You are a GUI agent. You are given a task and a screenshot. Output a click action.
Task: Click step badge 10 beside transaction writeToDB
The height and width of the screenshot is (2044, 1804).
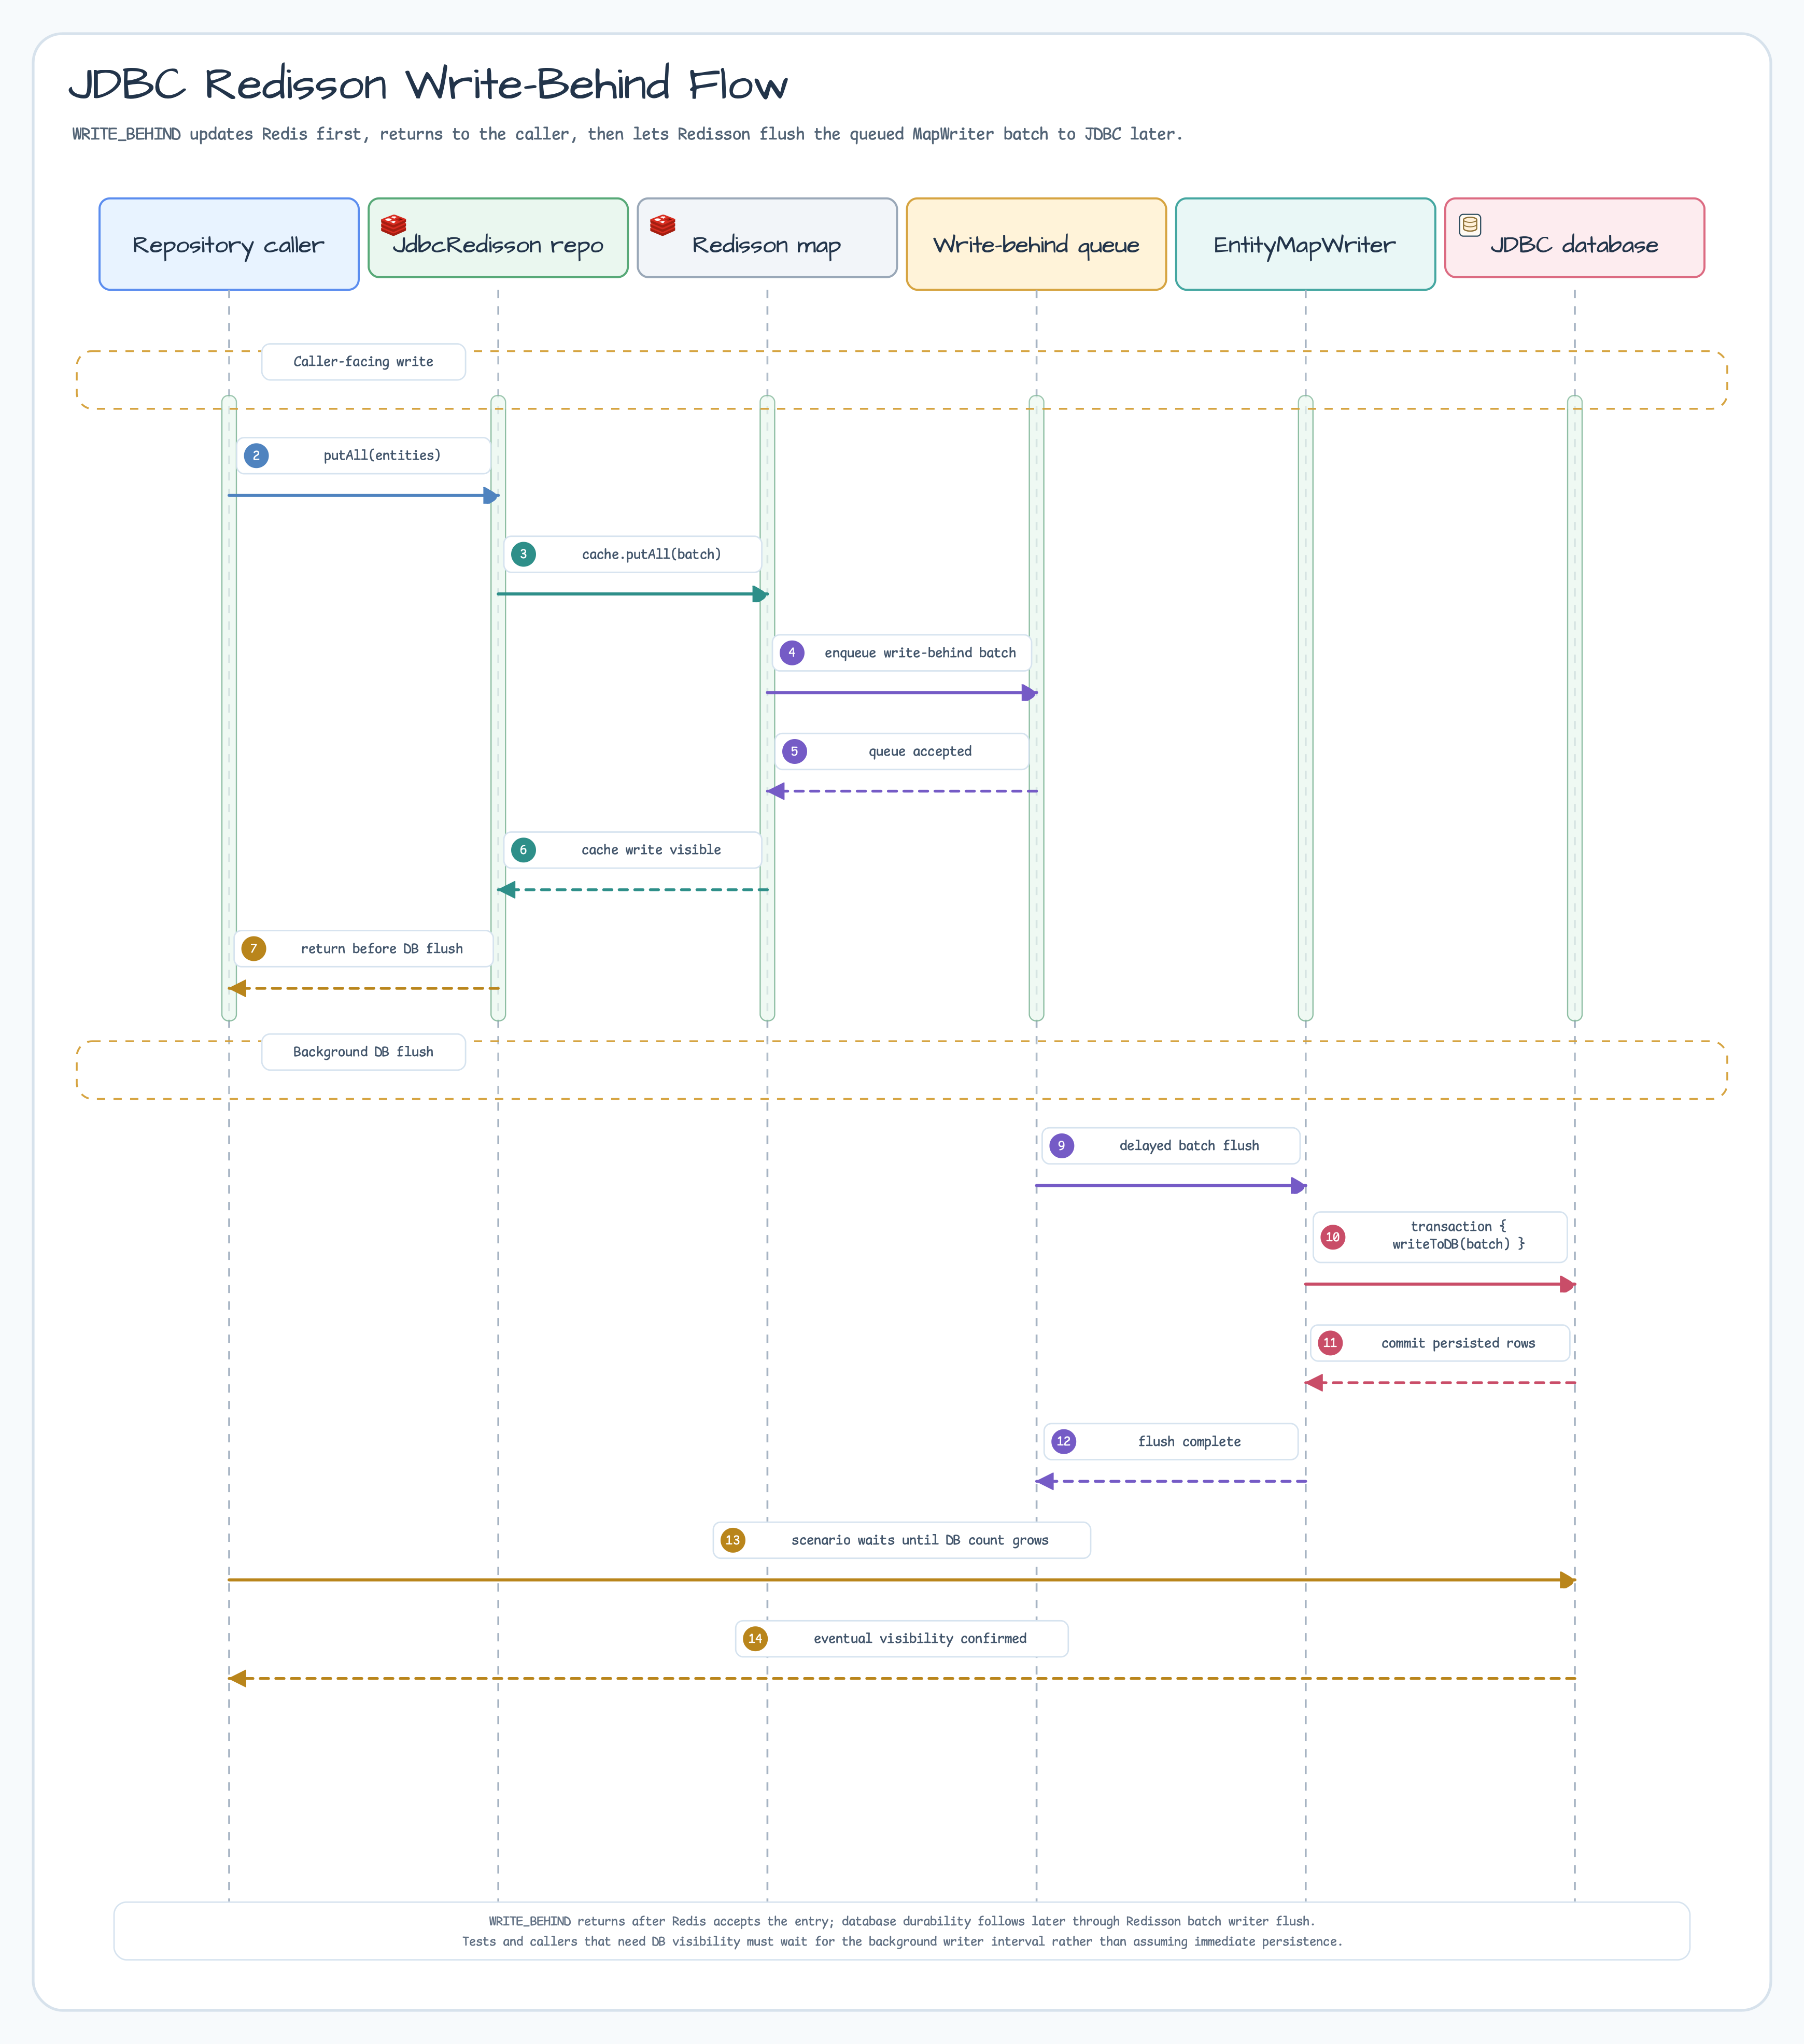1333,1238
